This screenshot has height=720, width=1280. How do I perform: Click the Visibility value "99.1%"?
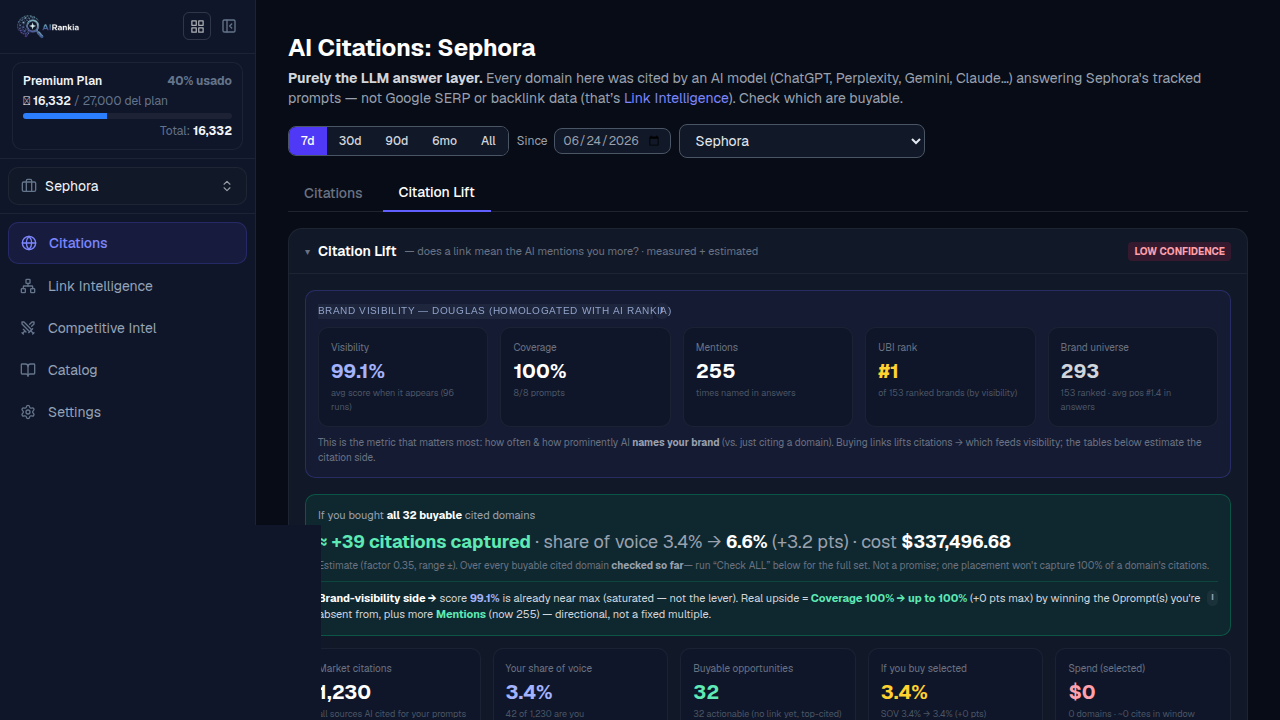358,371
